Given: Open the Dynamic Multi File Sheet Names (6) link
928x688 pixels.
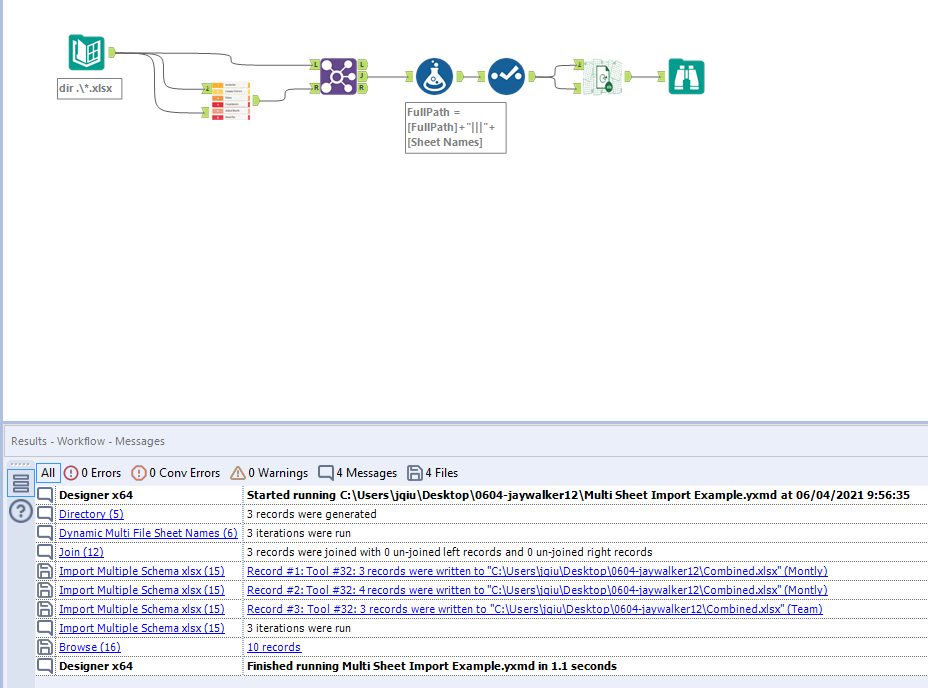Looking at the screenshot, I should point(148,533).
